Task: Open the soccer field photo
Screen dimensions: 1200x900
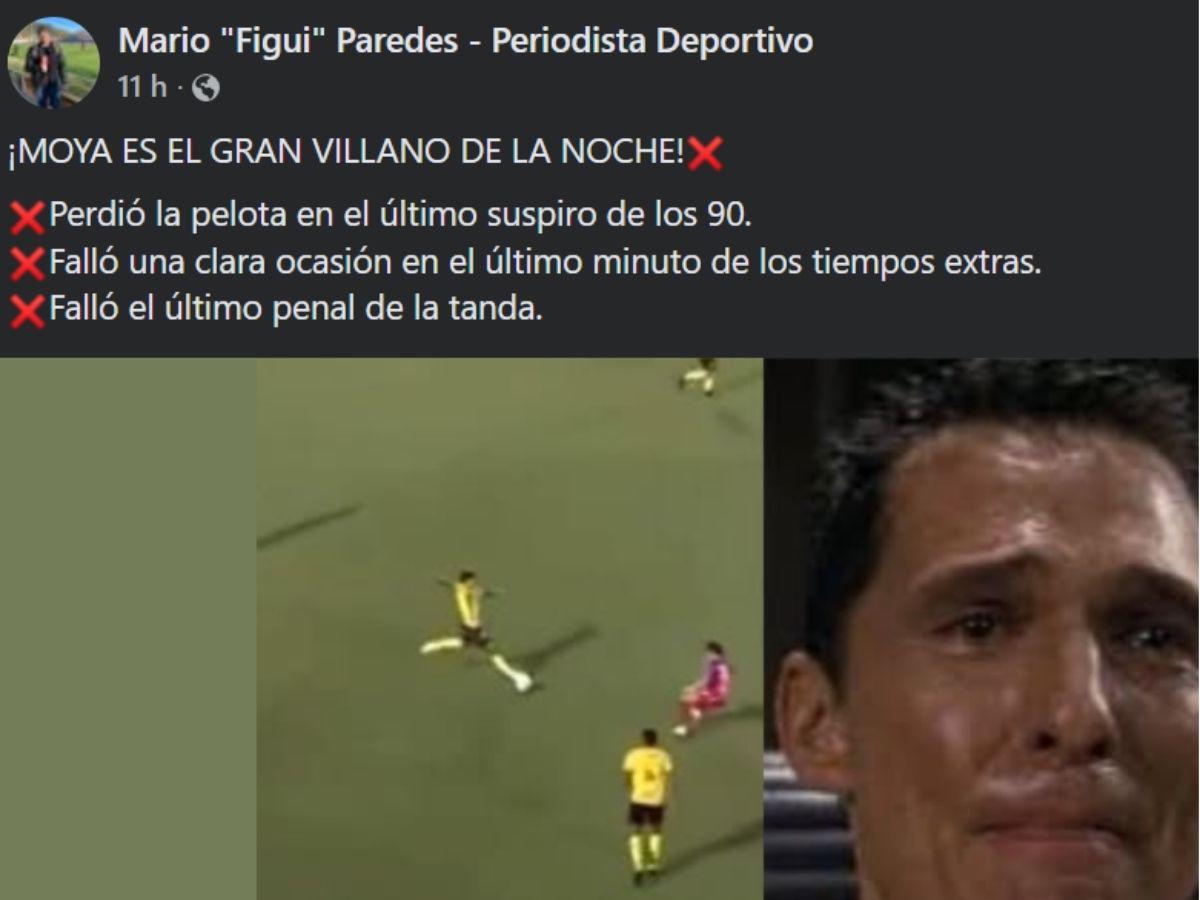Action: tap(510, 629)
